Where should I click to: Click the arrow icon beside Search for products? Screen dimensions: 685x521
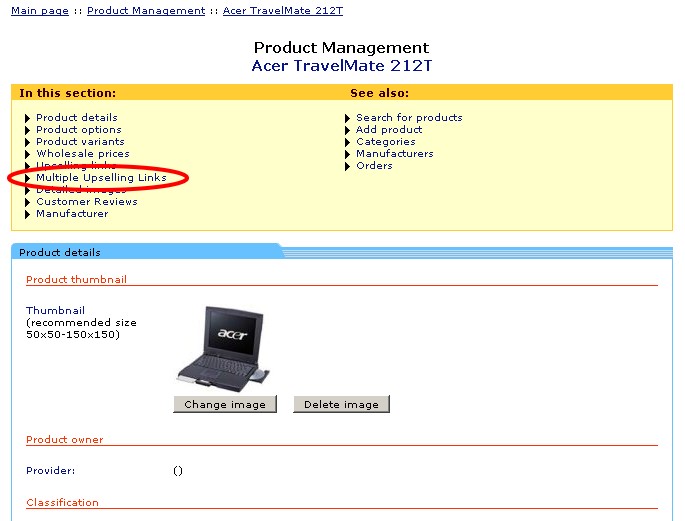348,118
